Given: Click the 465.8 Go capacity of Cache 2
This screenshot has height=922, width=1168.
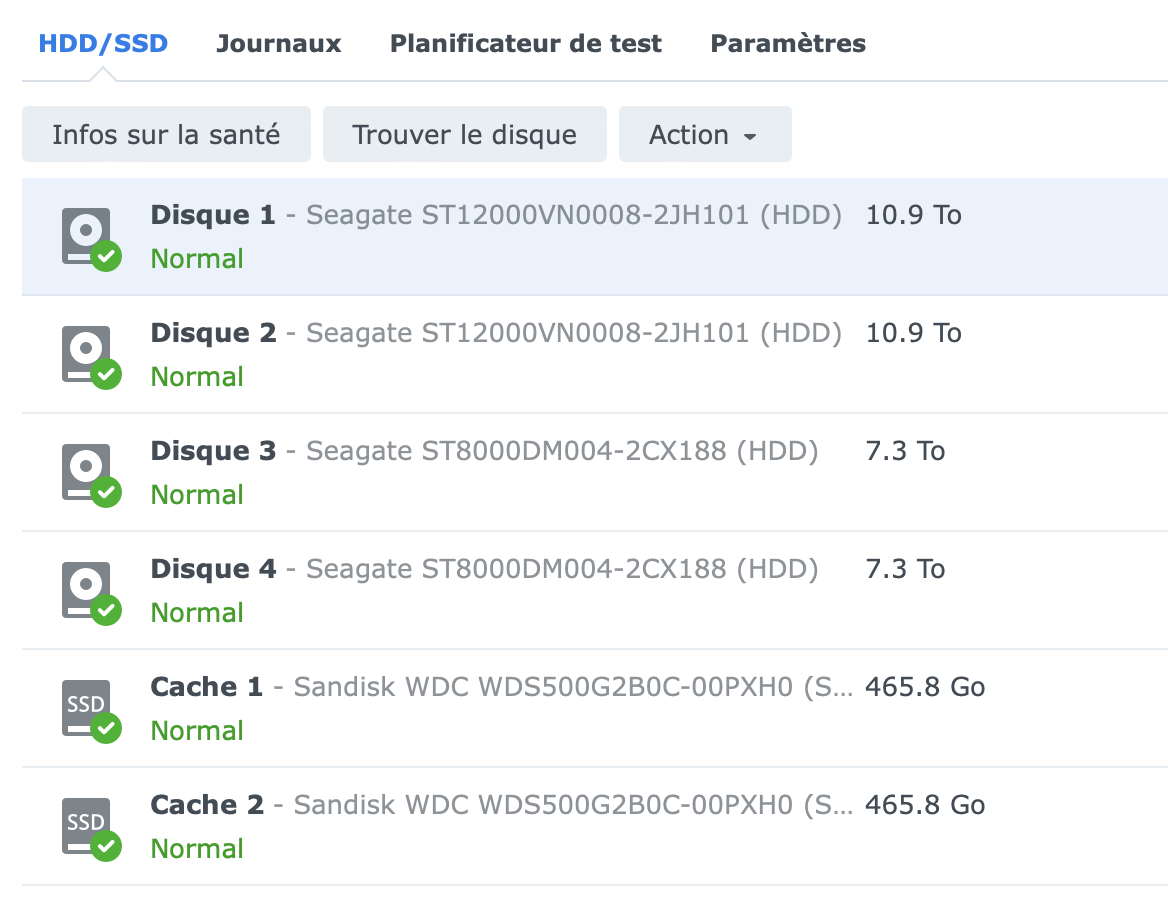Looking at the screenshot, I should pos(925,805).
